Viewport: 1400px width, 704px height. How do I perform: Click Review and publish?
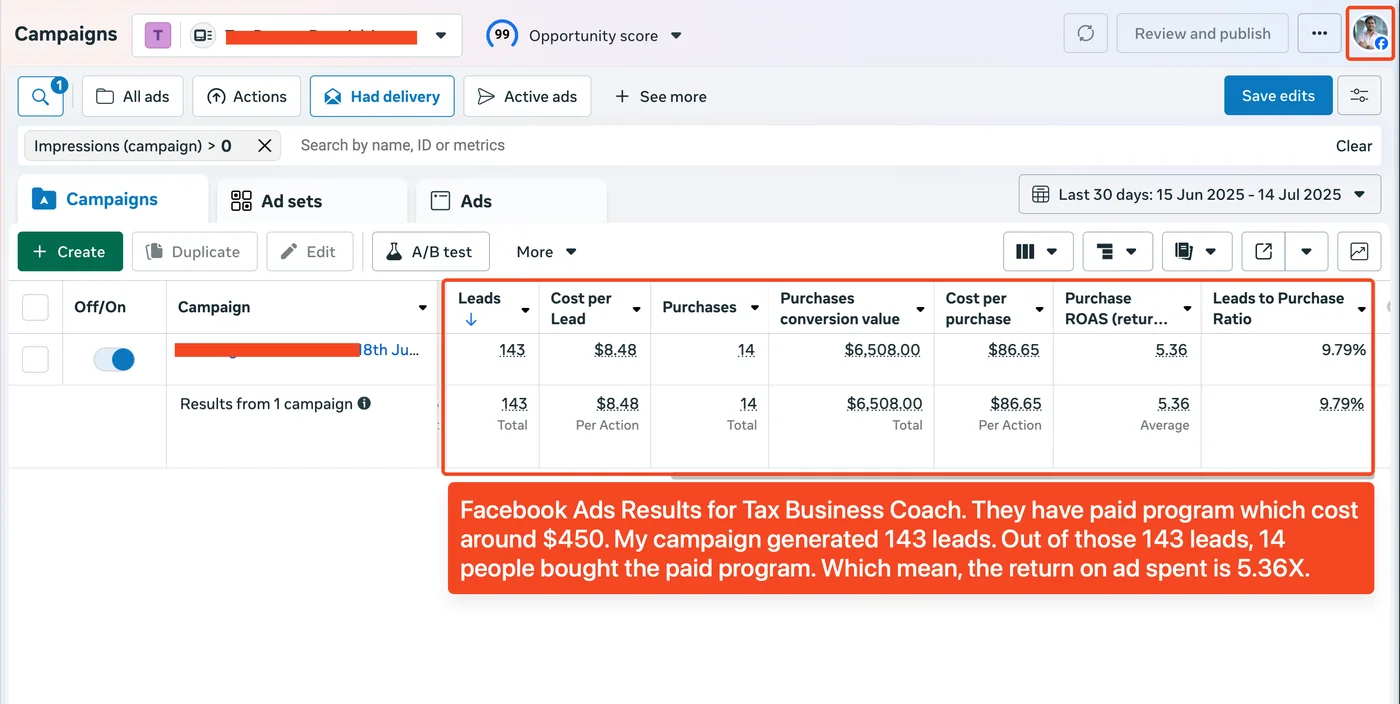1202,33
